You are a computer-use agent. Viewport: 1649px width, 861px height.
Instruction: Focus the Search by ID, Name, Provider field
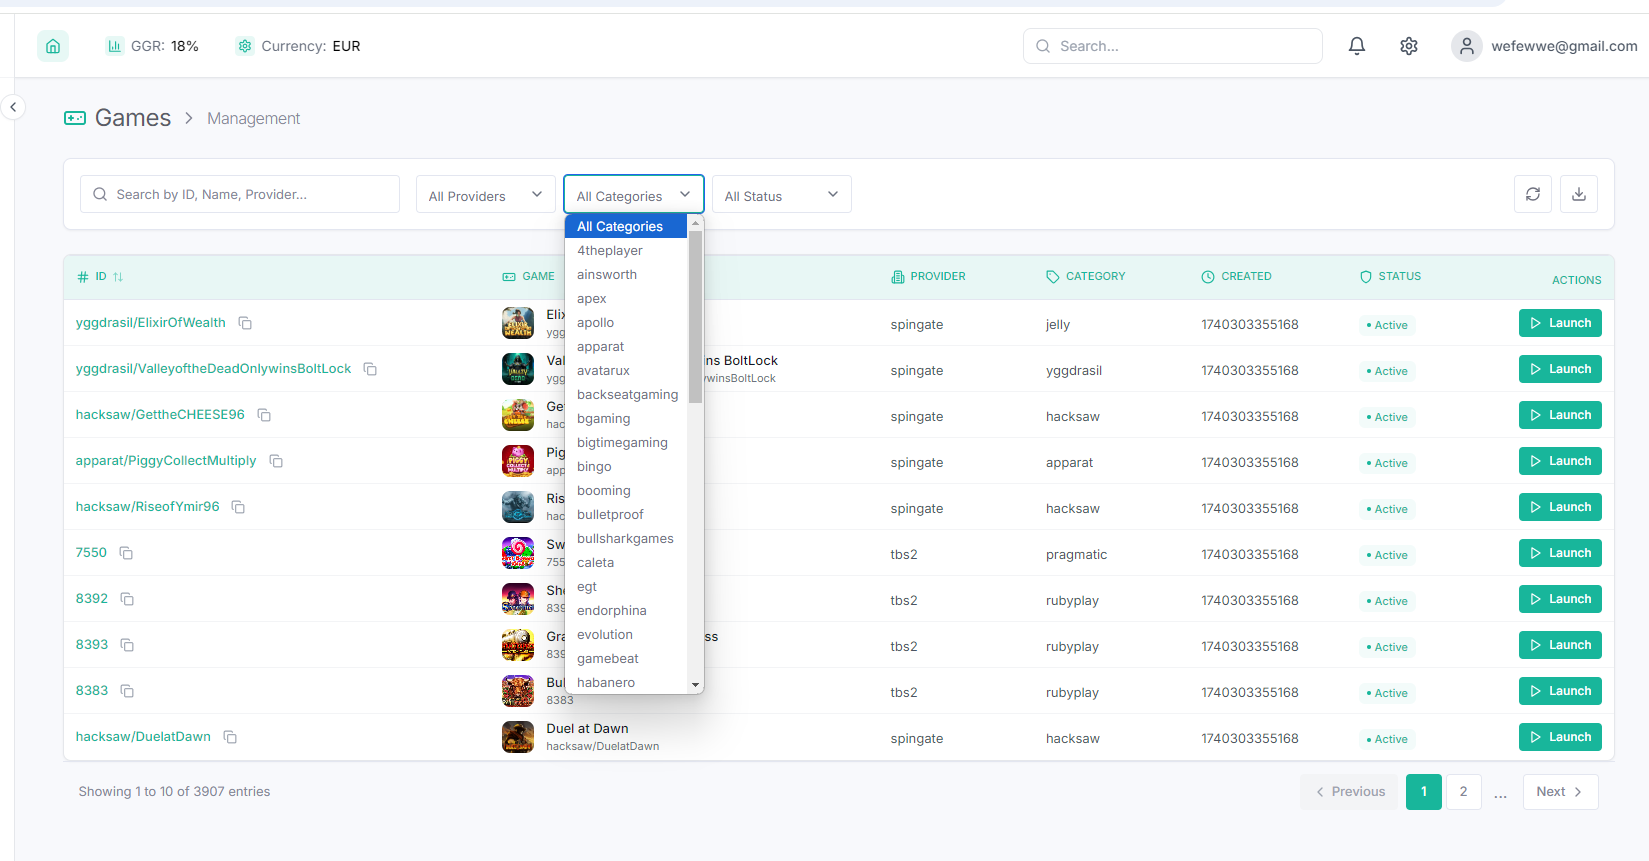[x=240, y=195]
